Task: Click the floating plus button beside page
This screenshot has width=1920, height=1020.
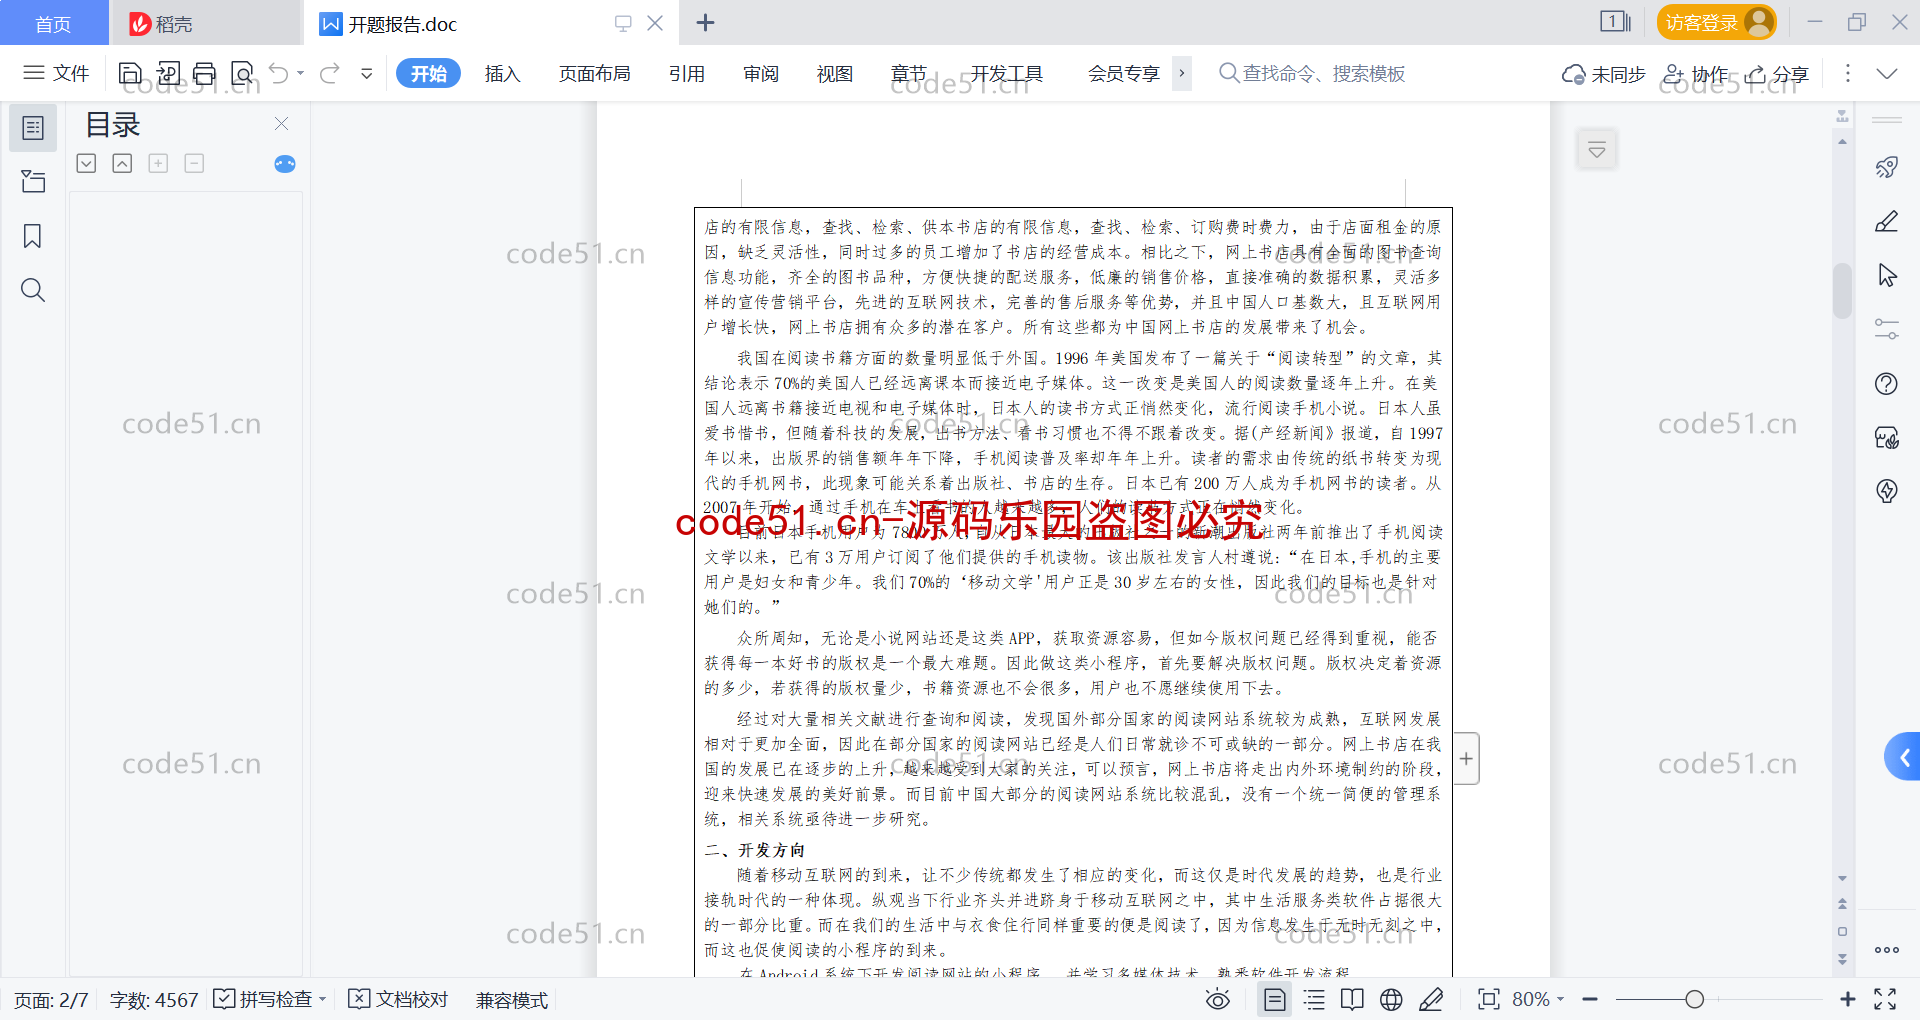Action: tap(1466, 758)
